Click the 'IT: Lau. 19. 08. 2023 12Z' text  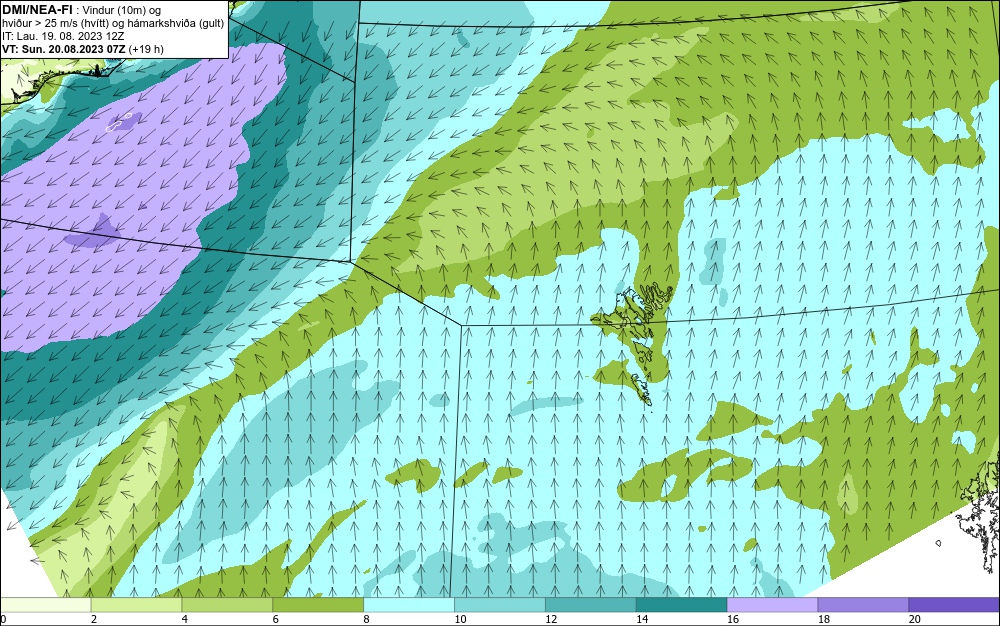pyautogui.click(x=63, y=36)
